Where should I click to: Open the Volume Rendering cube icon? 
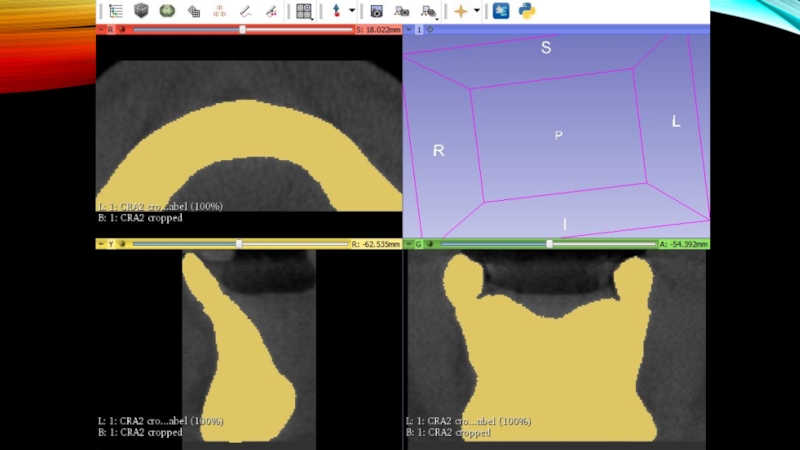tap(141, 11)
